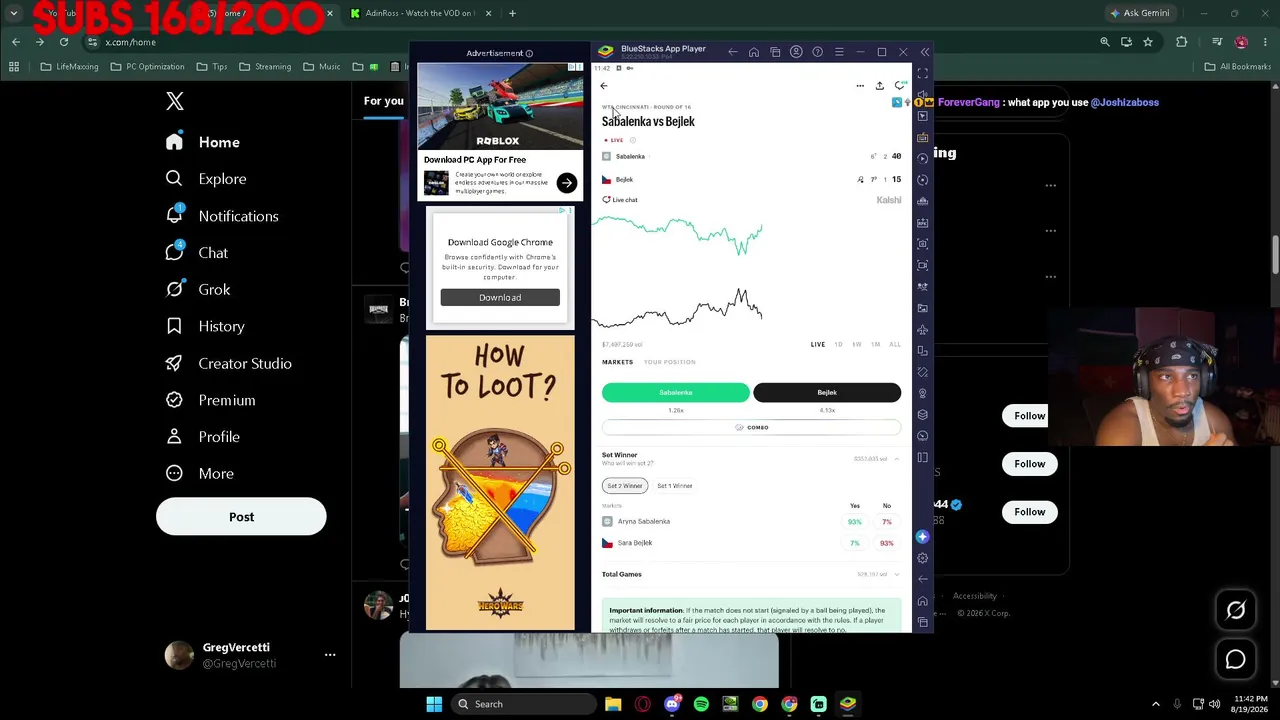Open the PC Optimization bookmarks folder
This screenshot has height=720, width=1280.
coord(147,67)
